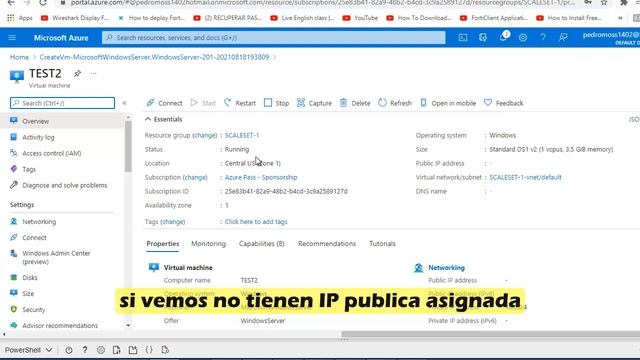Viewport: 640px width, 360px height.
Task: Open the CreateVm deployment breadcrumb link
Action: 154,57
